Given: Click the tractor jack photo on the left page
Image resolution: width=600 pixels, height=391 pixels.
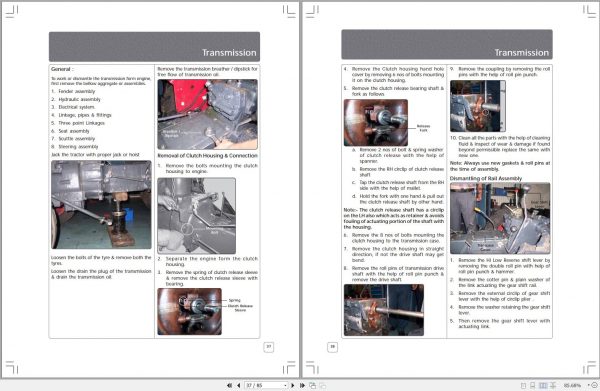Looking at the screenshot, I should click(101, 205).
